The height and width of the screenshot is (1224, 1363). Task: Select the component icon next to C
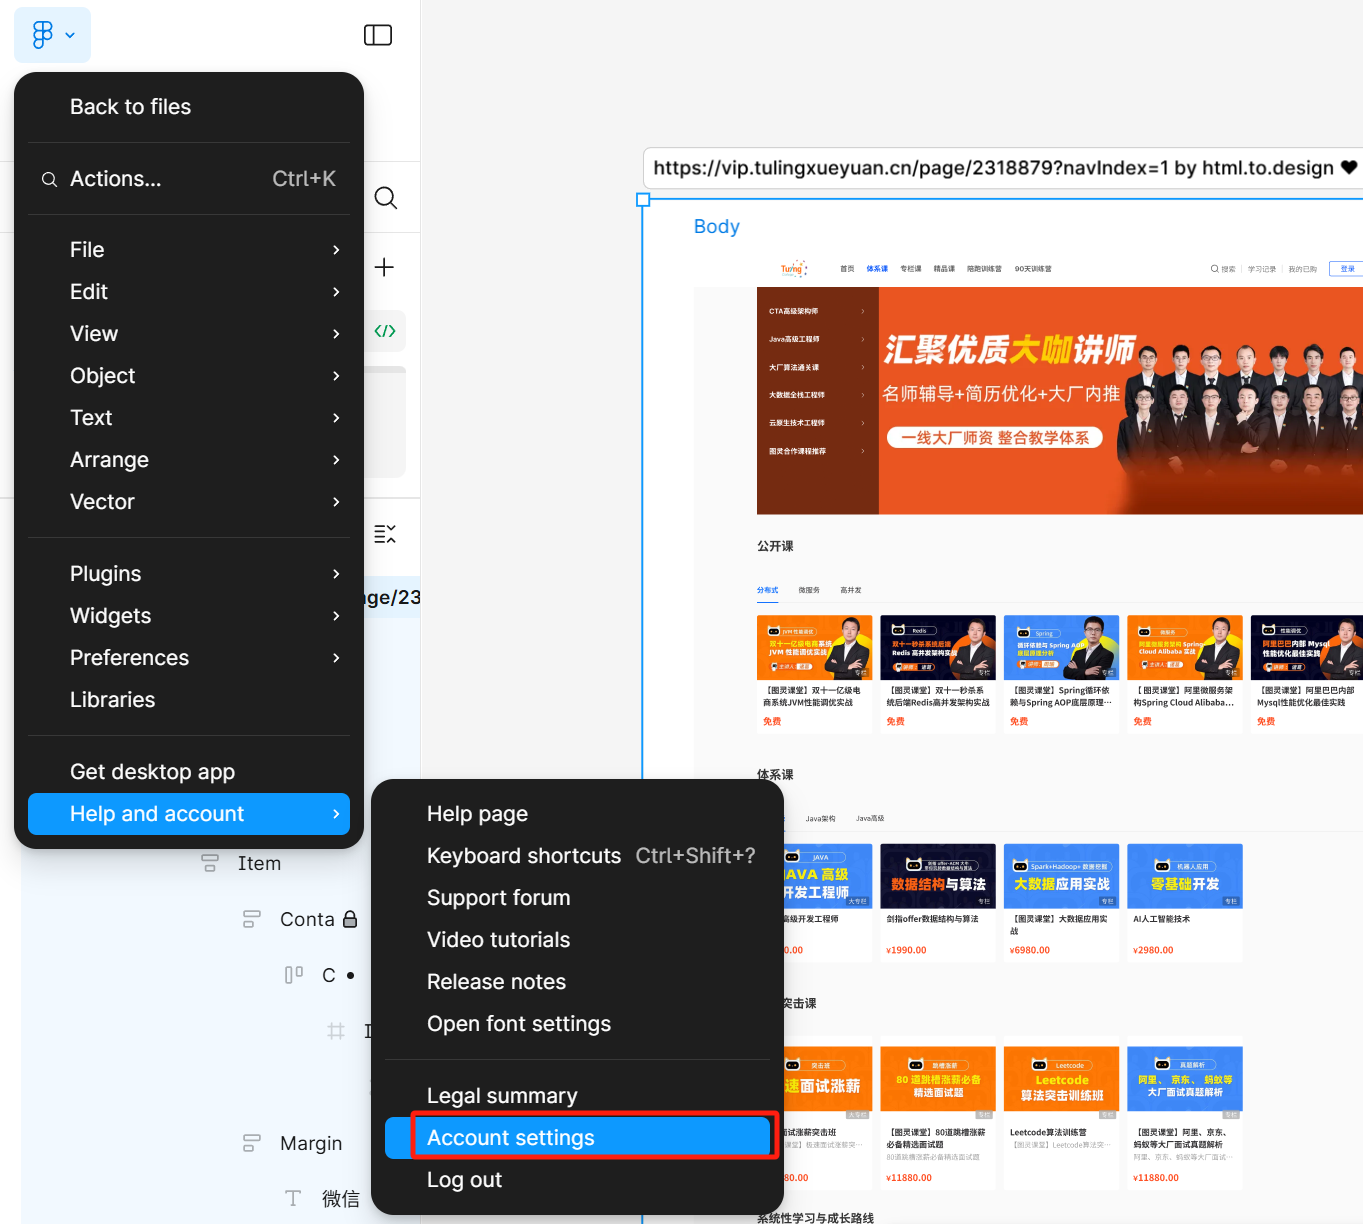293,974
